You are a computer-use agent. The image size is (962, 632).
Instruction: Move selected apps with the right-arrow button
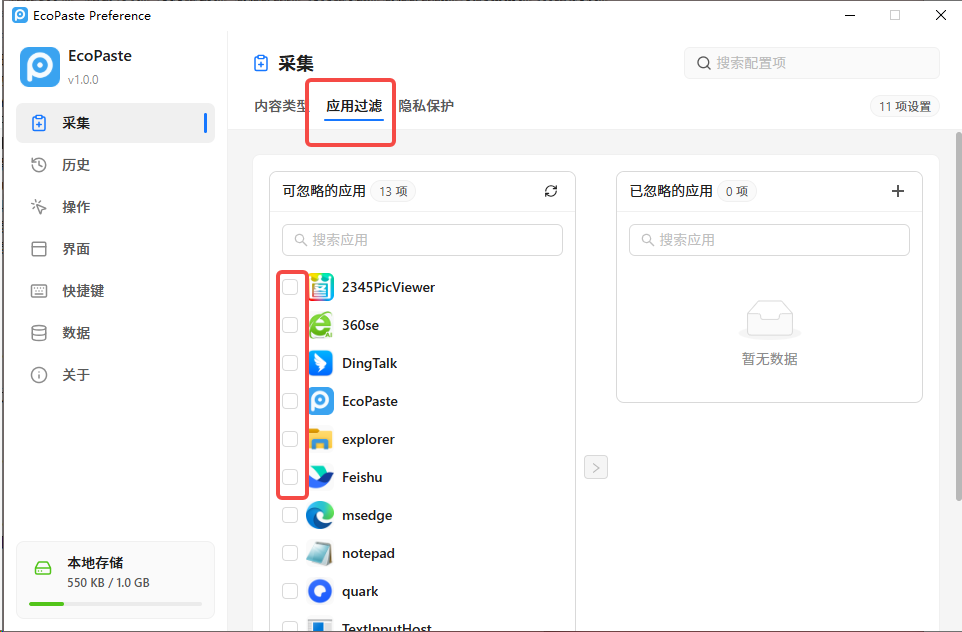click(596, 468)
